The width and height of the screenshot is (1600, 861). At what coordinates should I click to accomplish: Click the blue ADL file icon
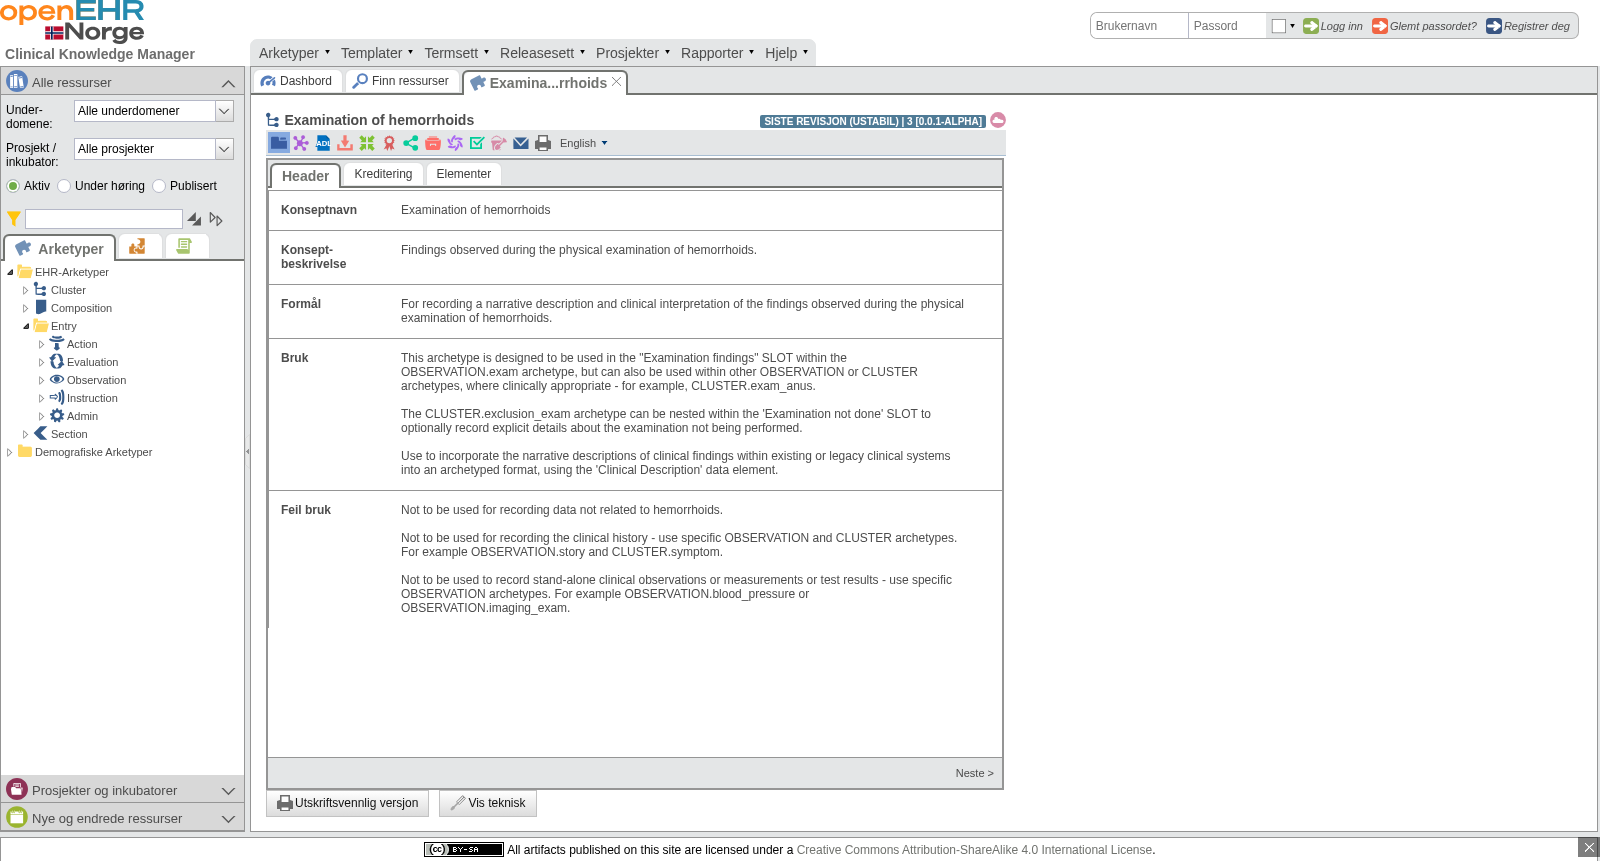(x=323, y=143)
